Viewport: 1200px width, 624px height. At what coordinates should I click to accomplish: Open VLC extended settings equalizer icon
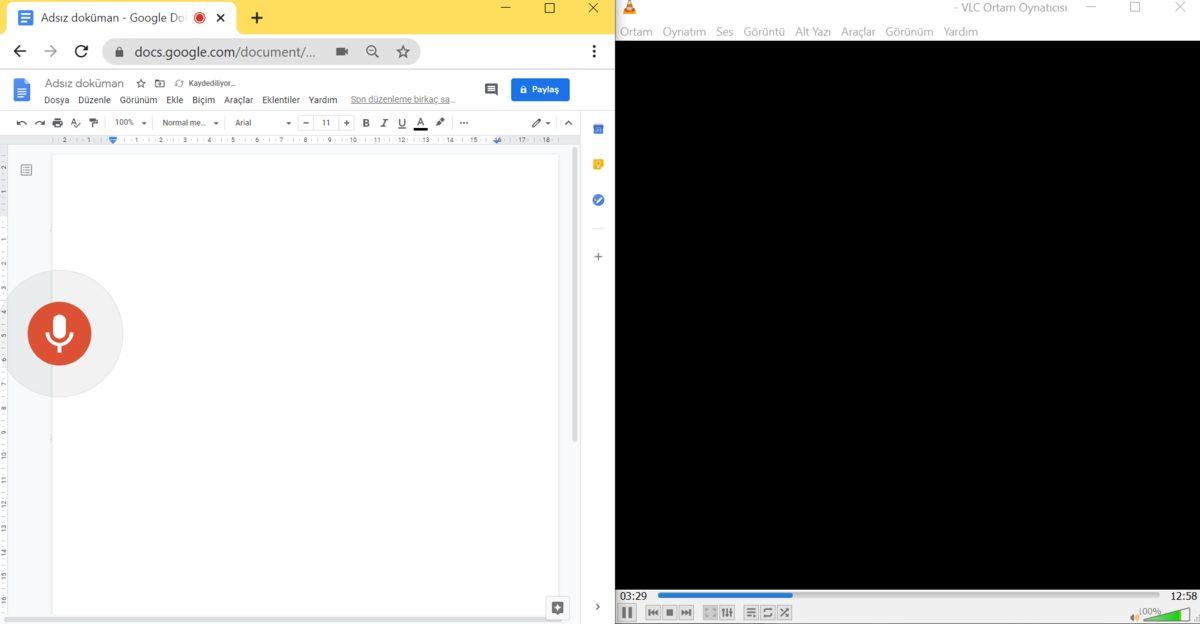click(x=727, y=612)
